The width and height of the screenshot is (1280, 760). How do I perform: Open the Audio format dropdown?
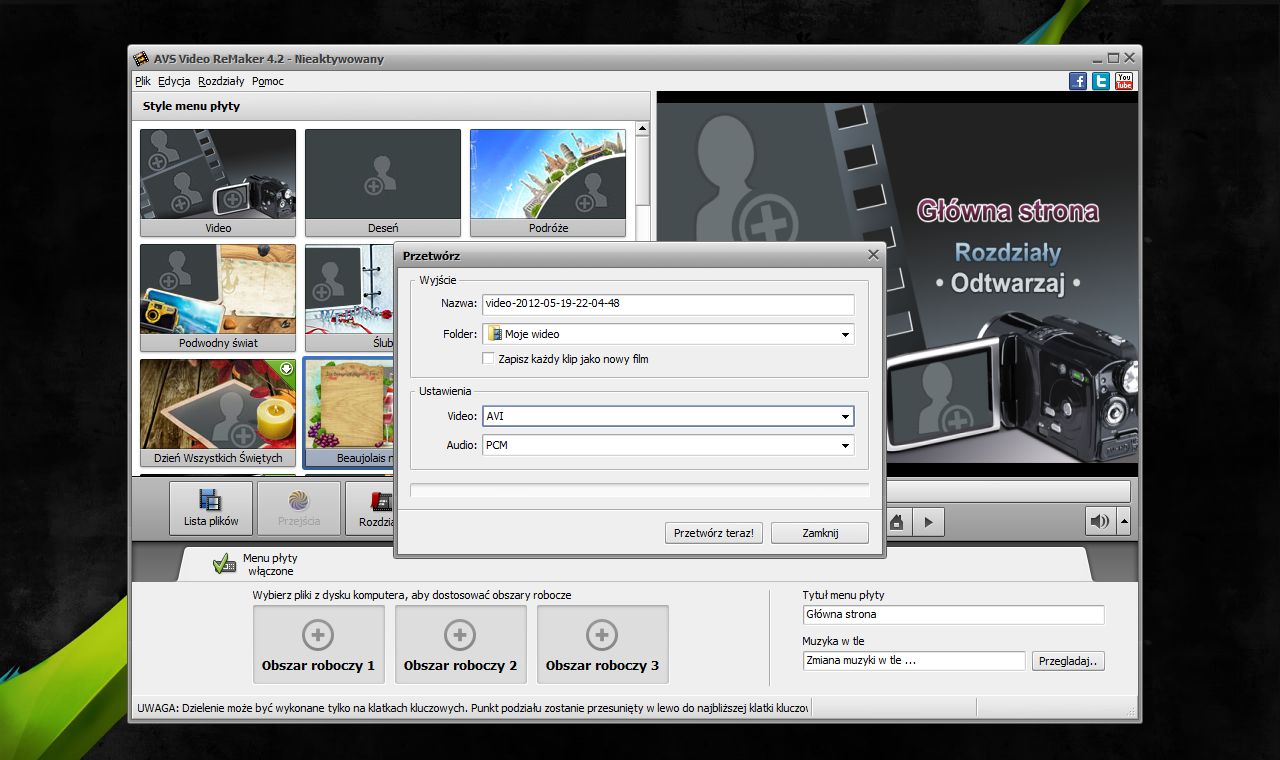click(845, 445)
